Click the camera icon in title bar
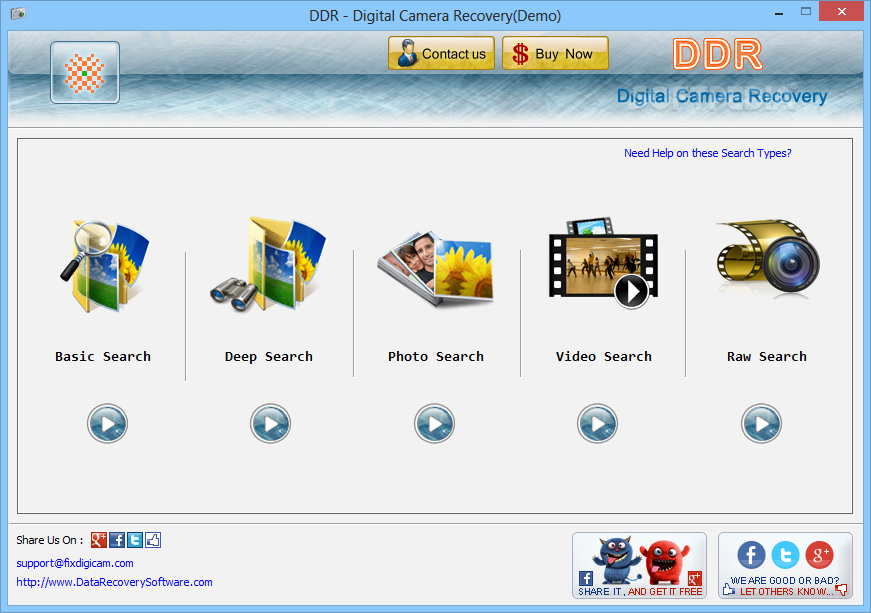This screenshot has height=613, width=871. coord(18,13)
